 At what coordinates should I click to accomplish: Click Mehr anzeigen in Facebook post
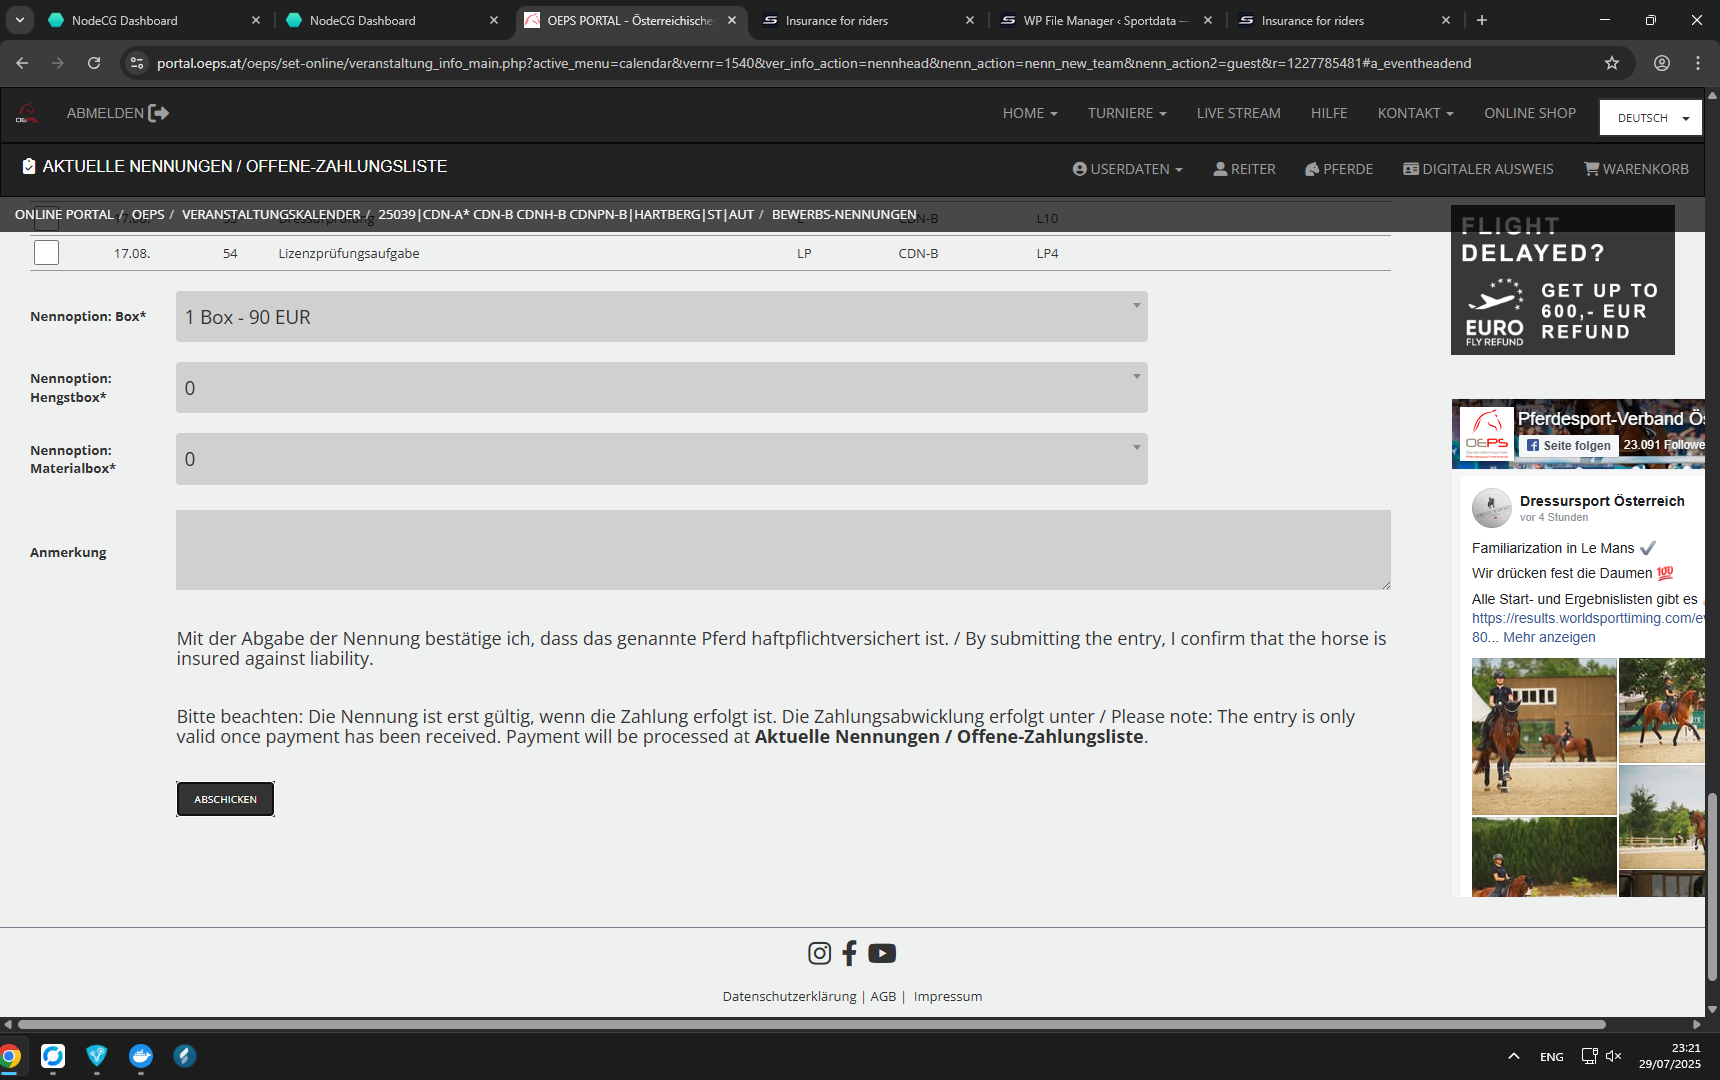(1549, 637)
